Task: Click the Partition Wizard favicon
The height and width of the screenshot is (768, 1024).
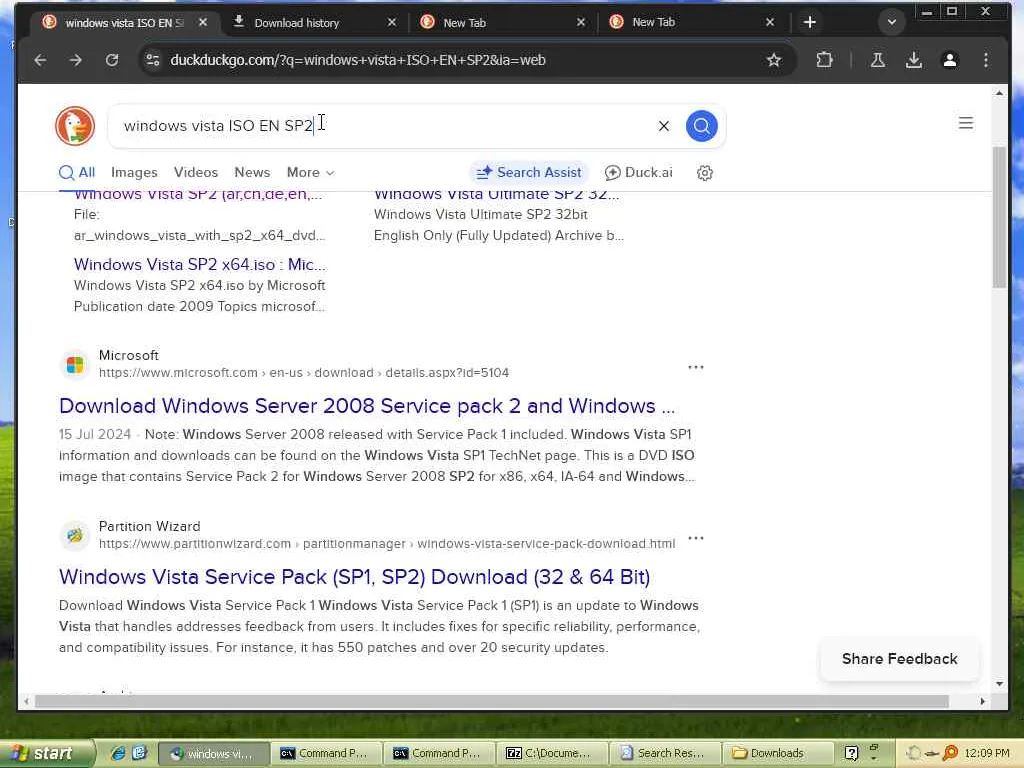Action: point(75,536)
